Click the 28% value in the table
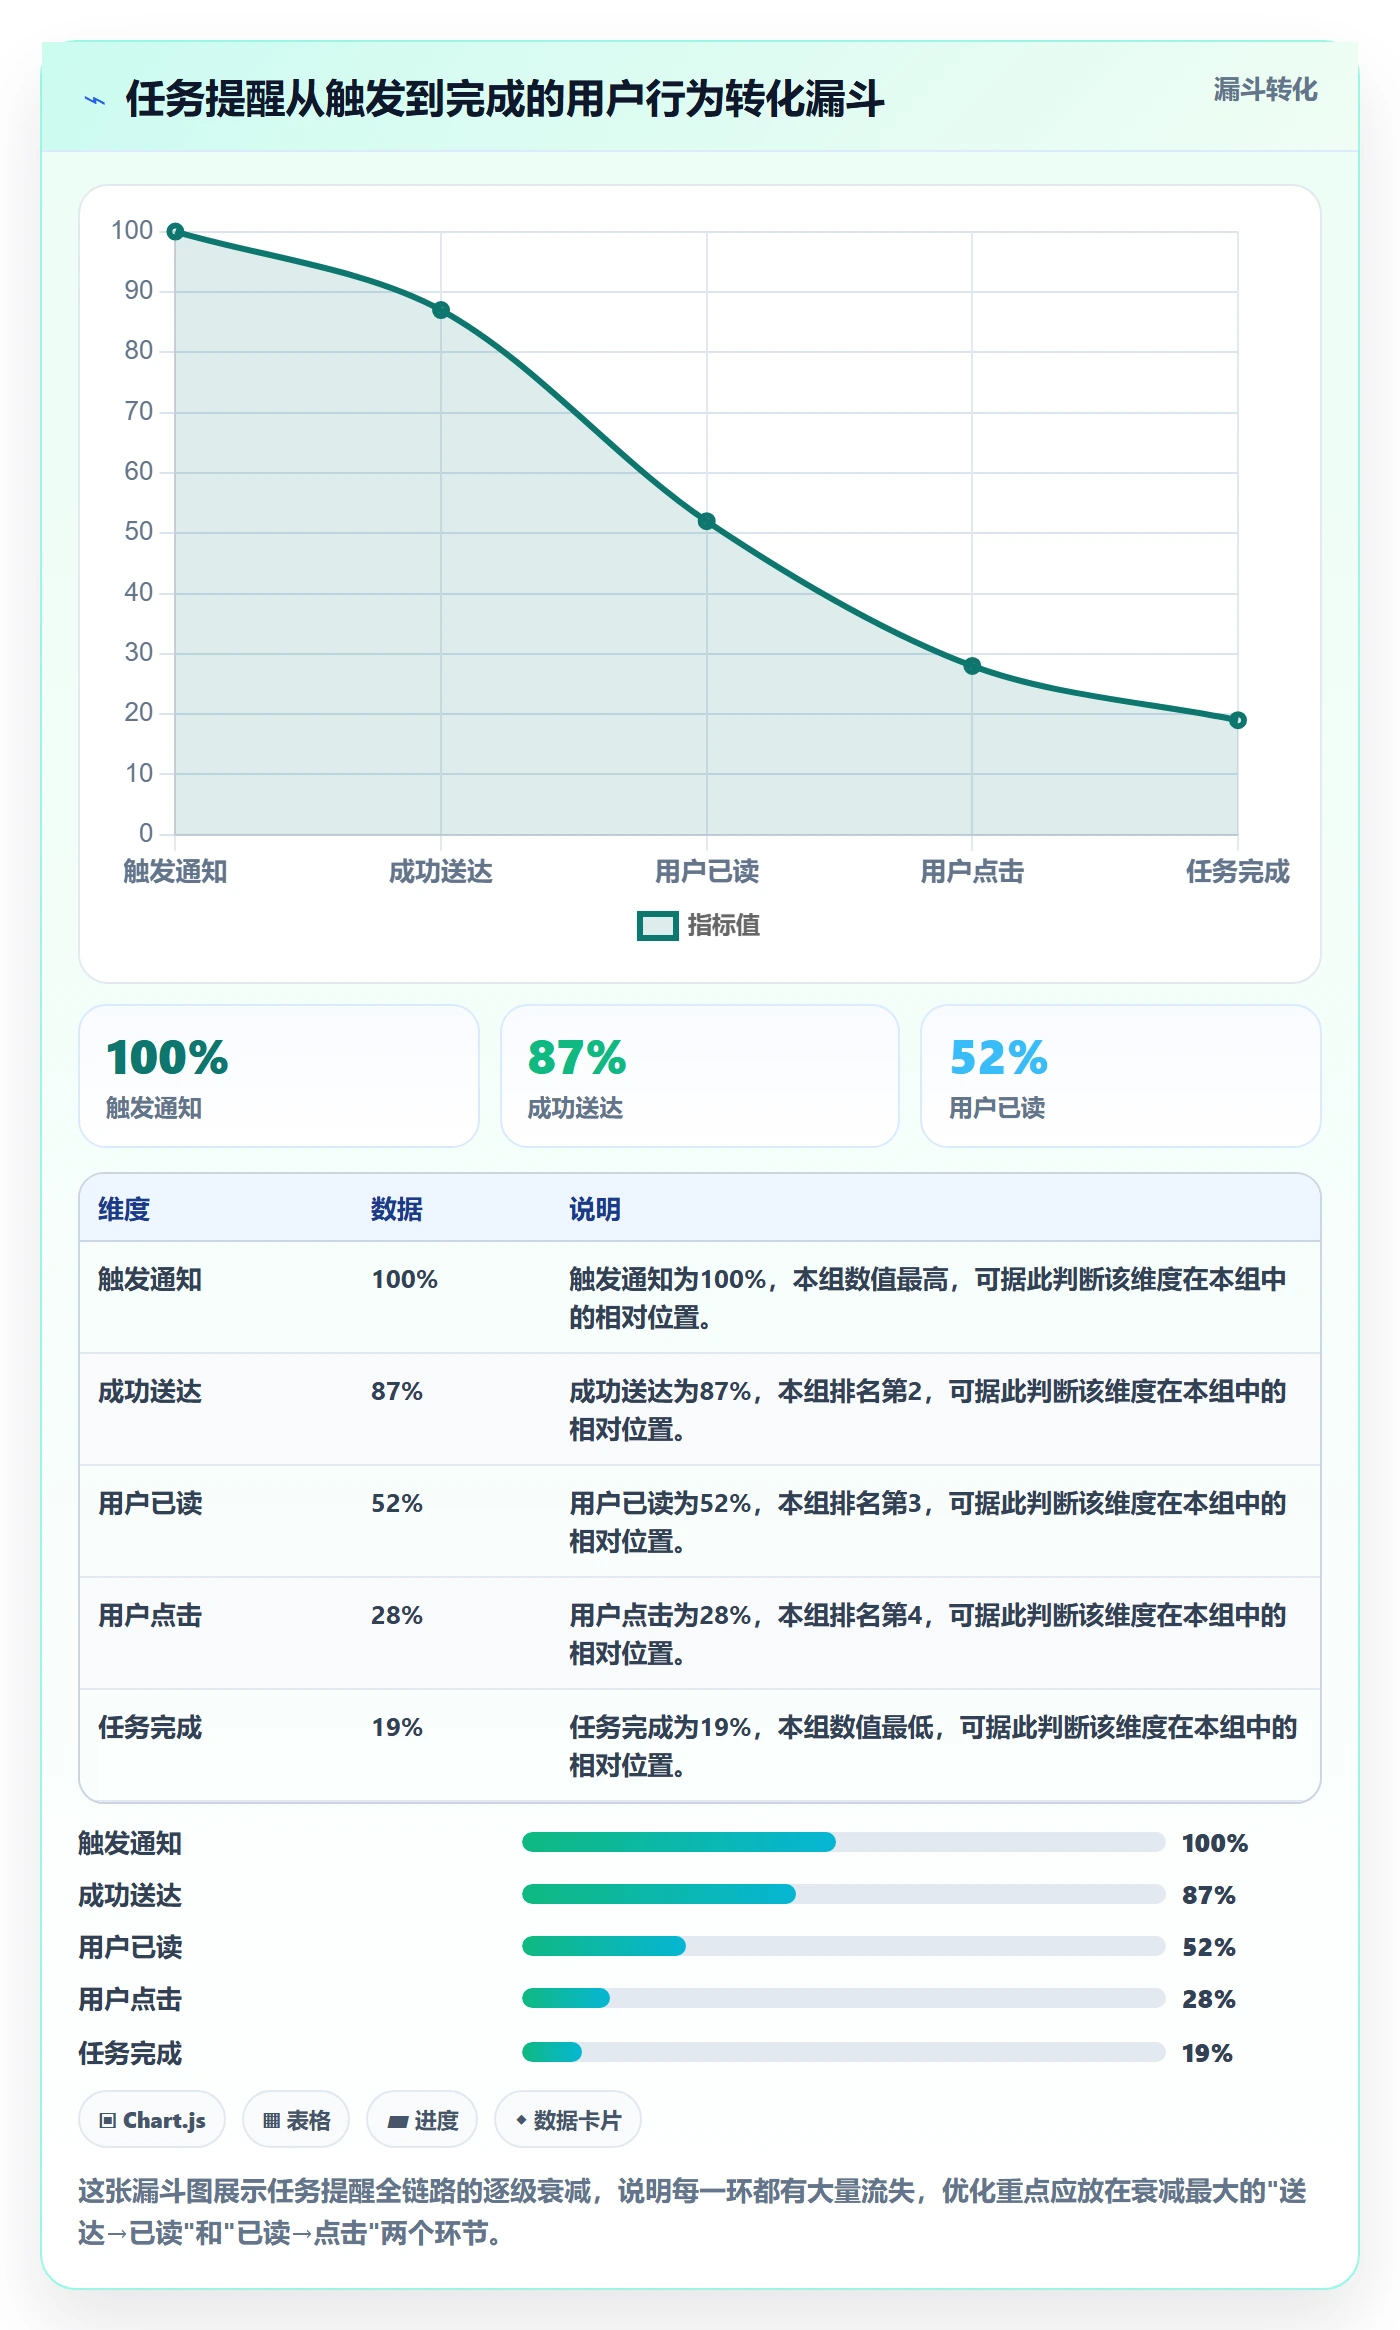Image resolution: width=1400 pixels, height=2330 pixels. 397,1616
